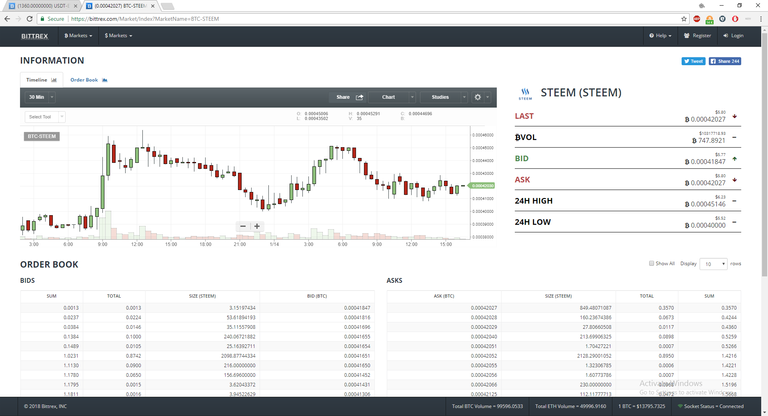Open the red AdBlock extension icon
This screenshot has width=768, height=416.
(696, 19)
